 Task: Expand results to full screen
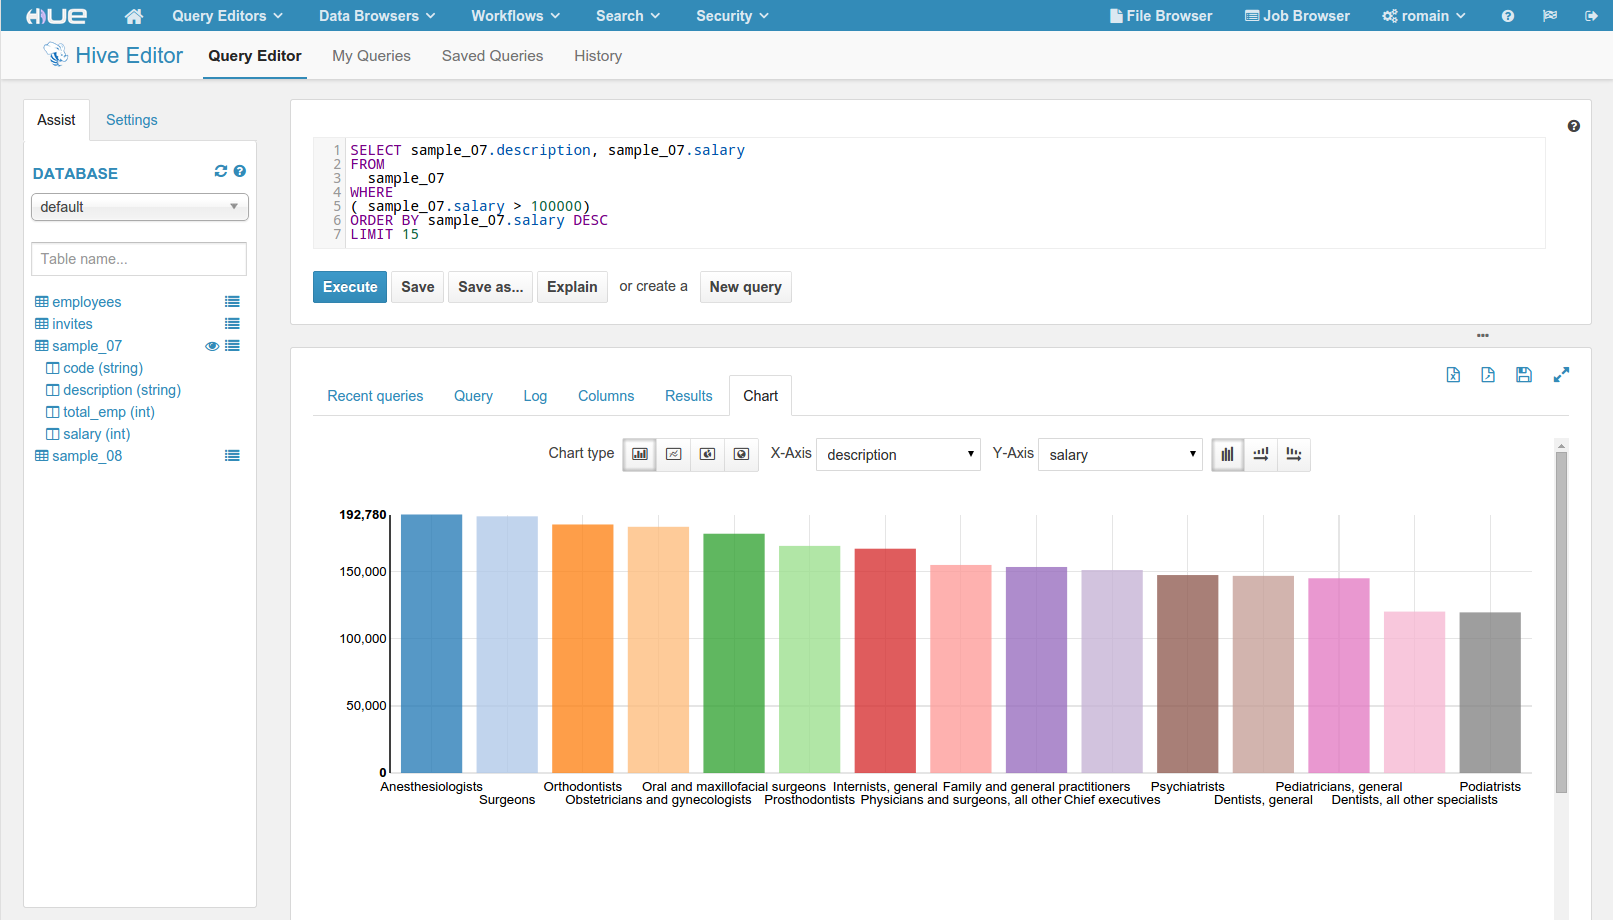[x=1560, y=375]
